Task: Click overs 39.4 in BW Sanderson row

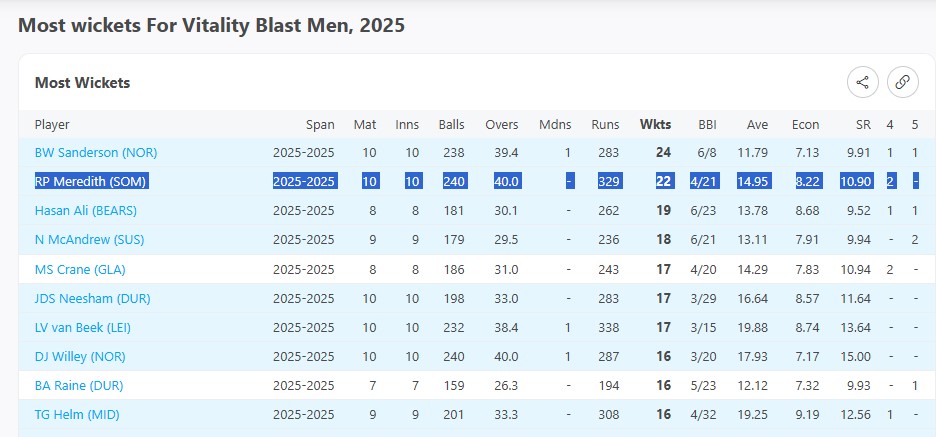Action: [506, 152]
